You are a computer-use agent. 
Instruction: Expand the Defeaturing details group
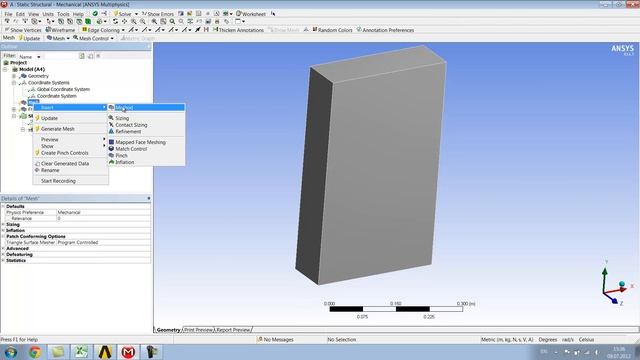3,254
